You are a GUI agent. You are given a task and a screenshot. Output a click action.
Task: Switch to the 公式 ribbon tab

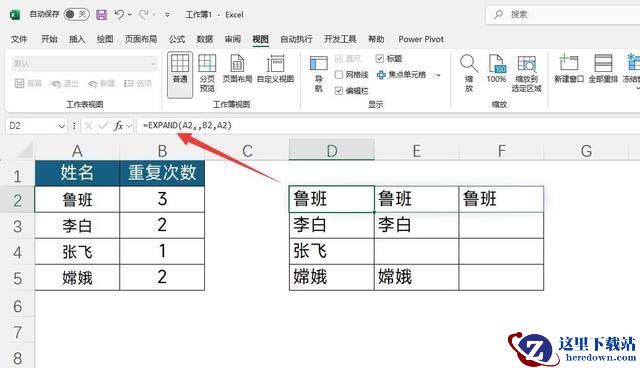click(x=177, y=39)
